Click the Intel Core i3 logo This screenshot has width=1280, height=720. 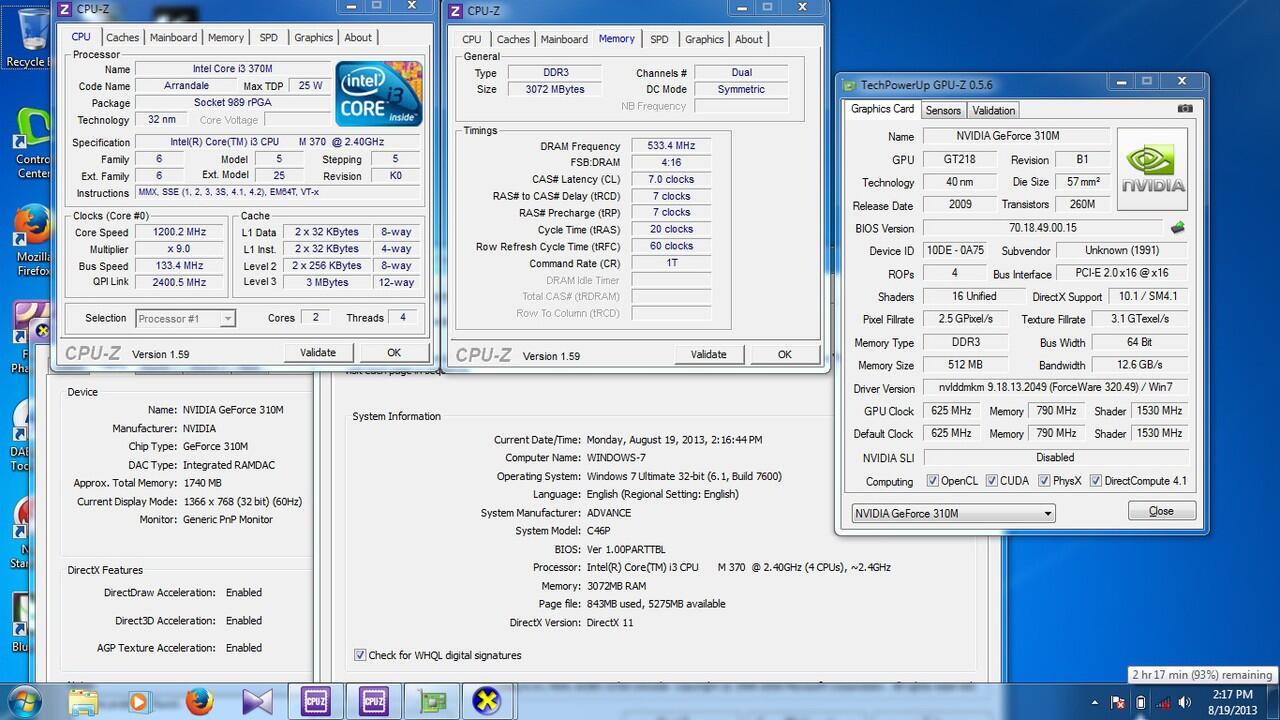[x=378, y=94]
